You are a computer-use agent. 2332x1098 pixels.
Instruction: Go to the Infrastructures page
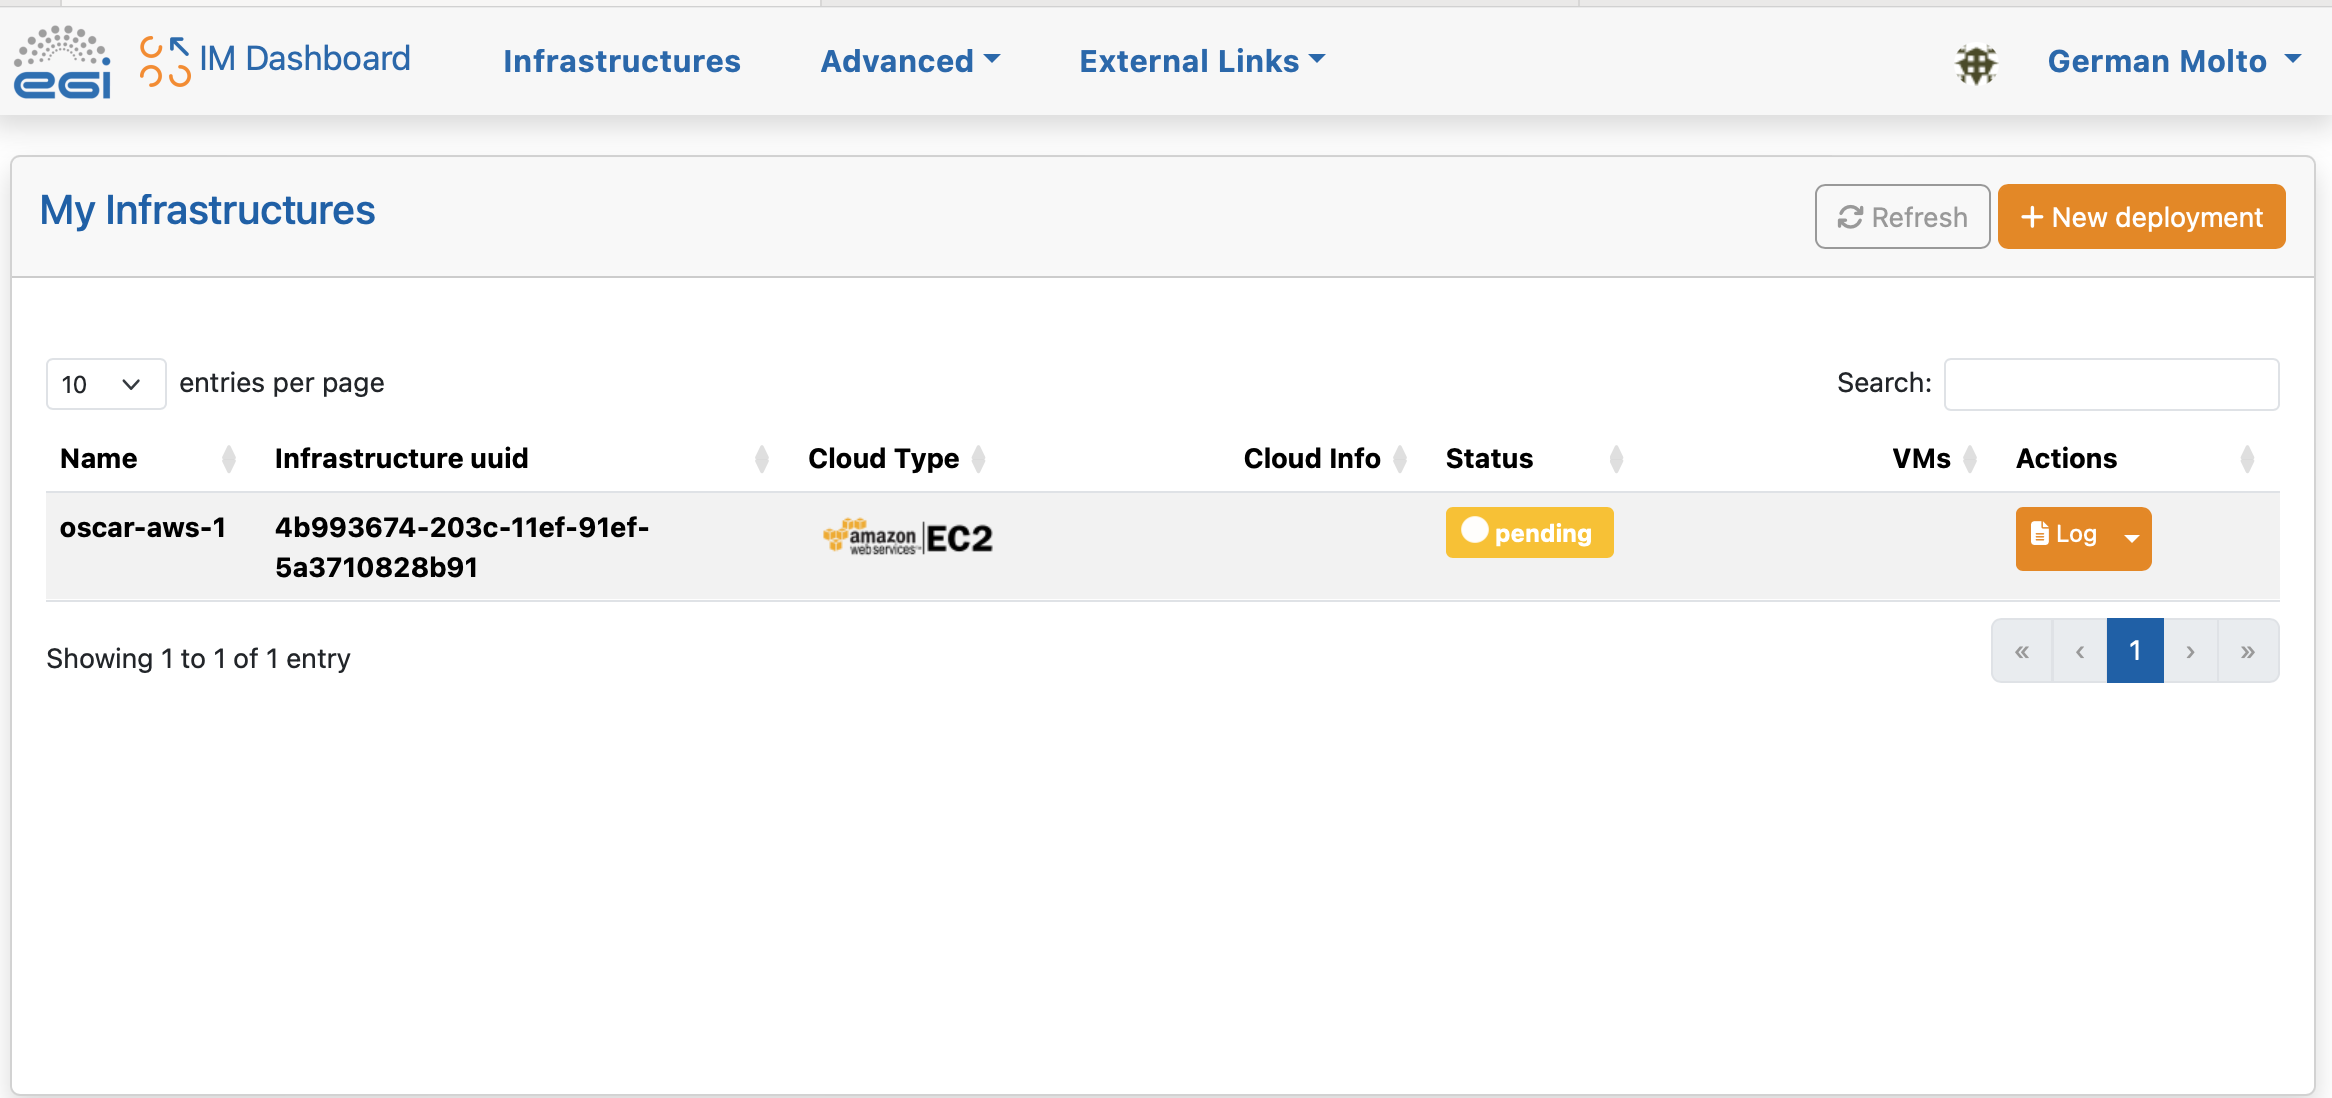coord(621,62)
